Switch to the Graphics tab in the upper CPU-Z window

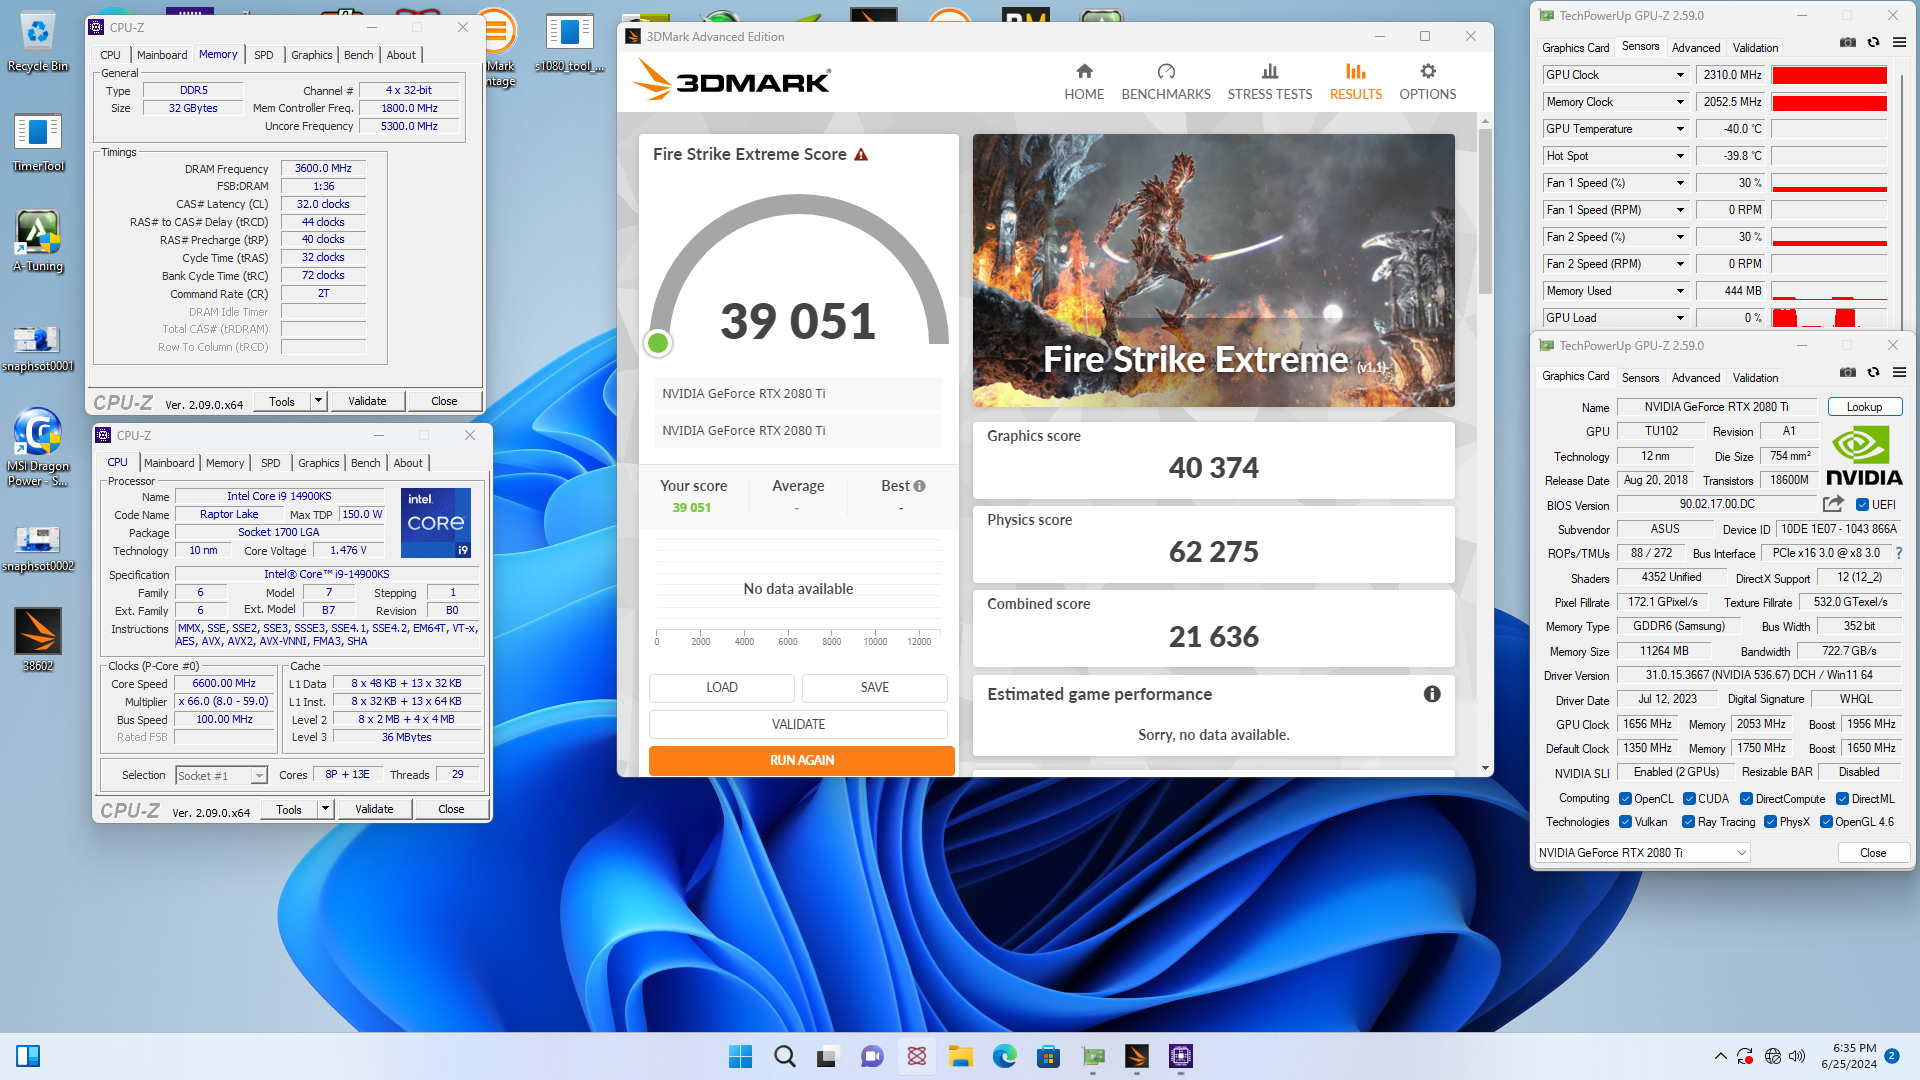click(312, 55)
